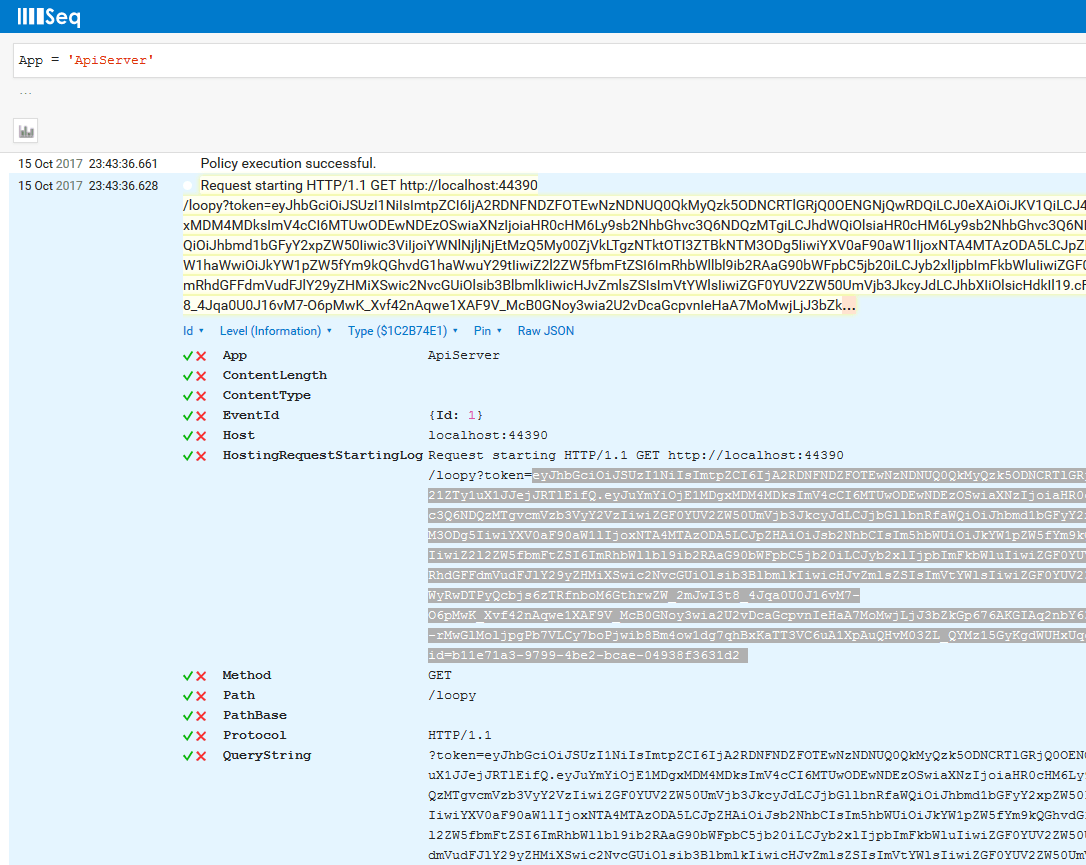
Task: Click green checkmark beside App property
Action: tap(187, 356)
